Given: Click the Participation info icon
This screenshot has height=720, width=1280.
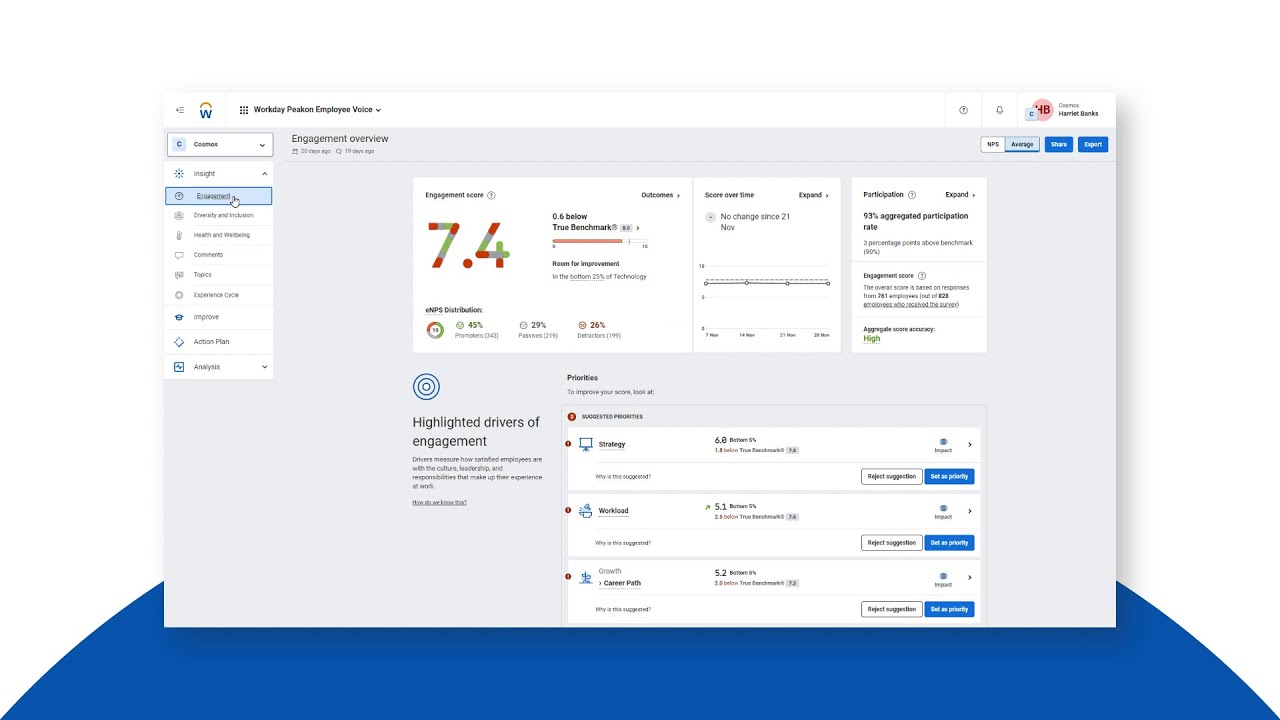Looking at the screenshot, I should [912, 195].
